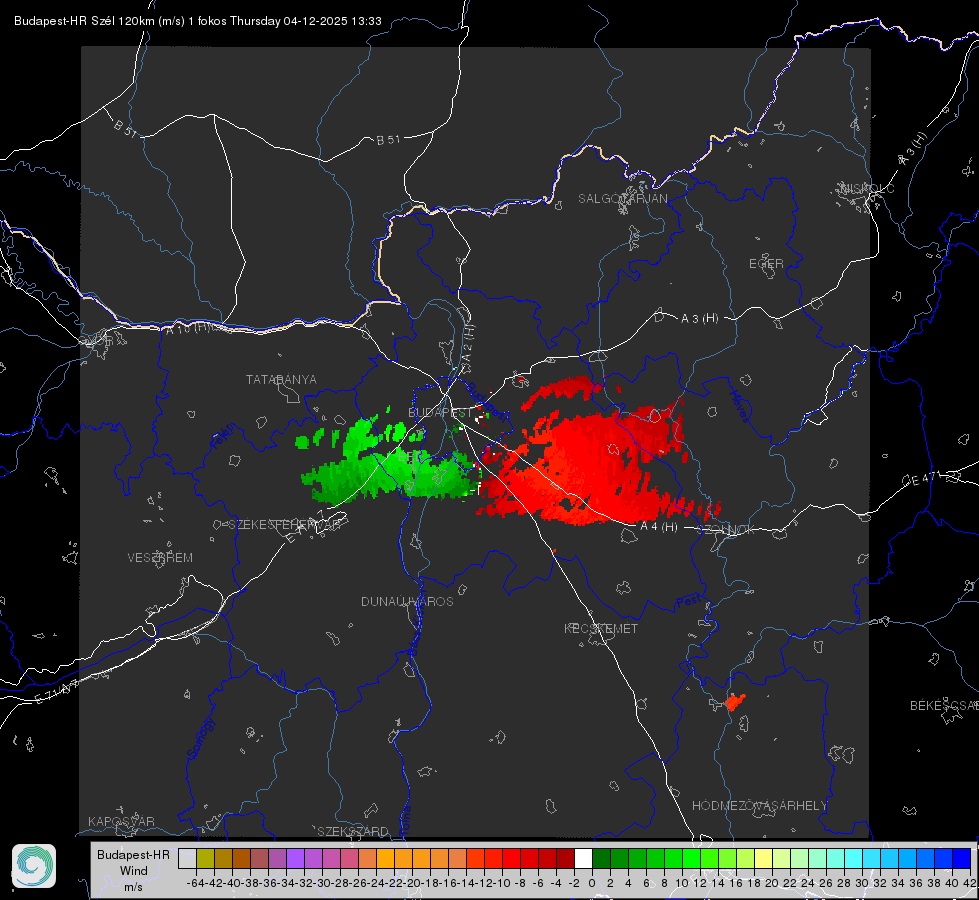Select the MISKOLC city label

click(x=867, y=188)
